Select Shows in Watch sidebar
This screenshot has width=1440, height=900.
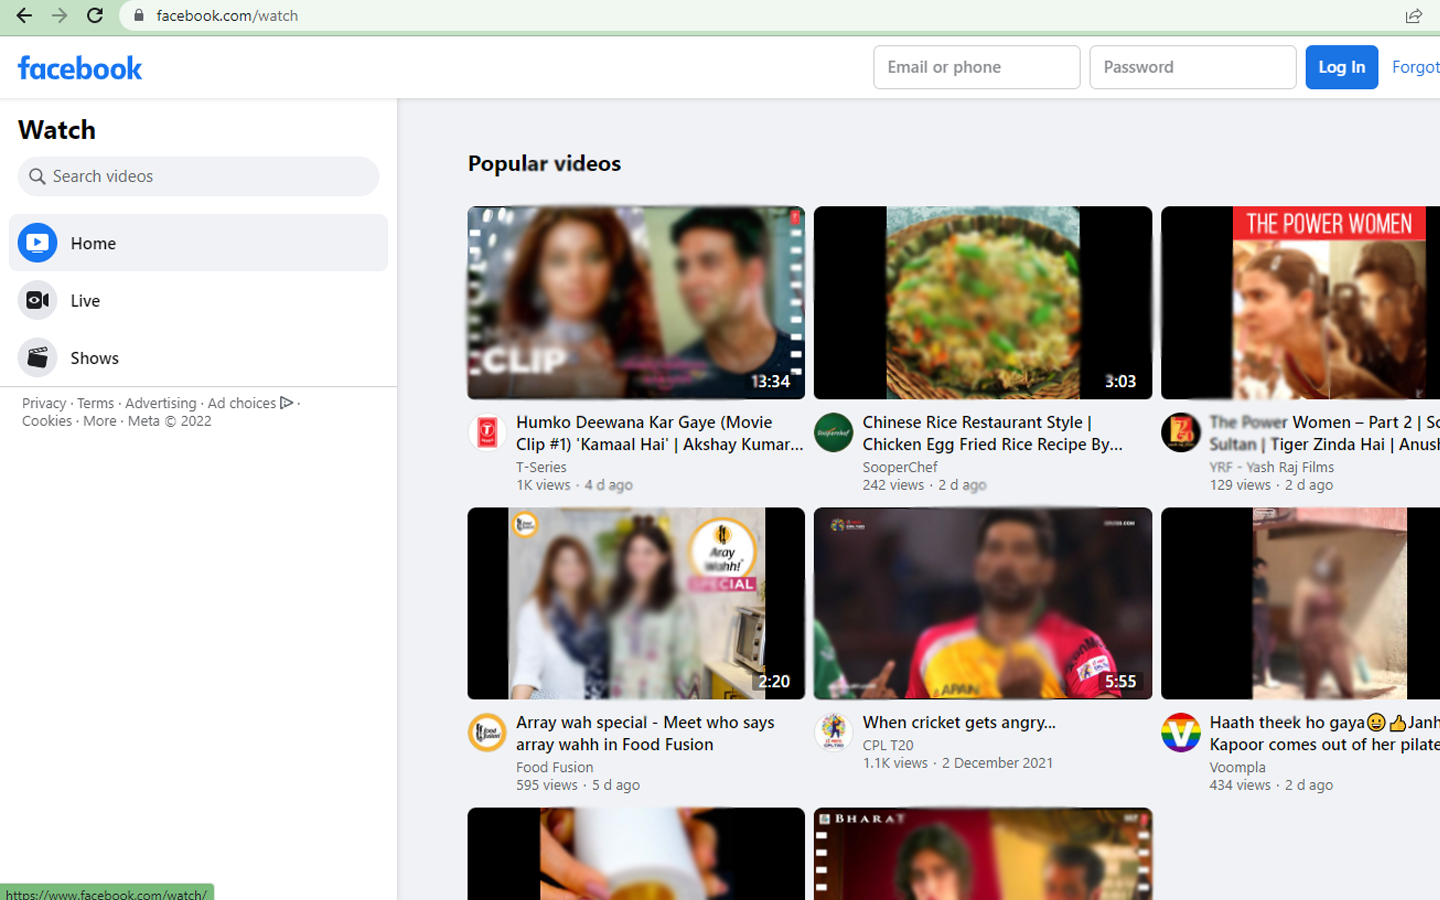pyautogui.click(x=198, y=357)
